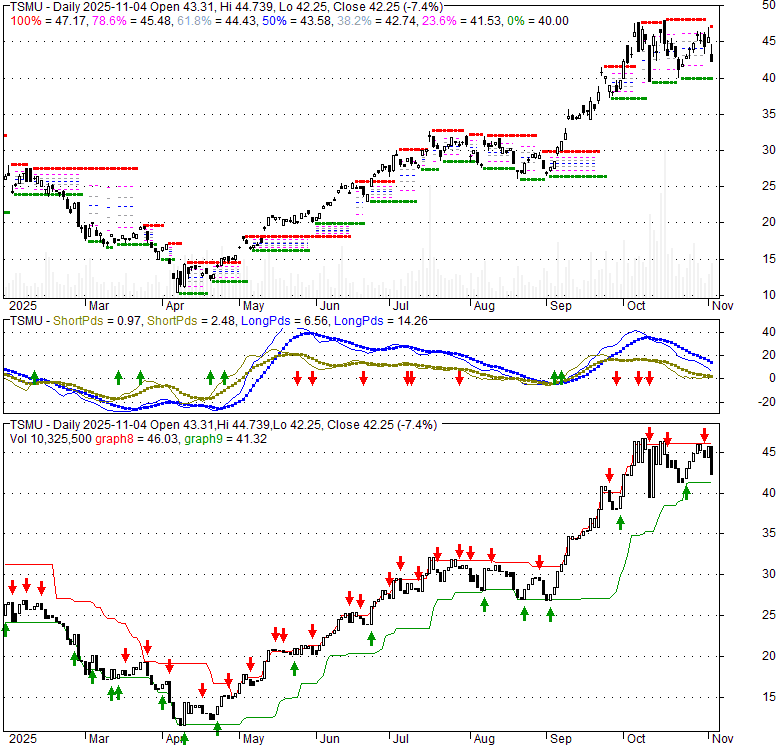This screenshot has width=780, height=745.
Task: Select the 'ShortPds = 2.48' indicator label
Action: tap(191, 321)
